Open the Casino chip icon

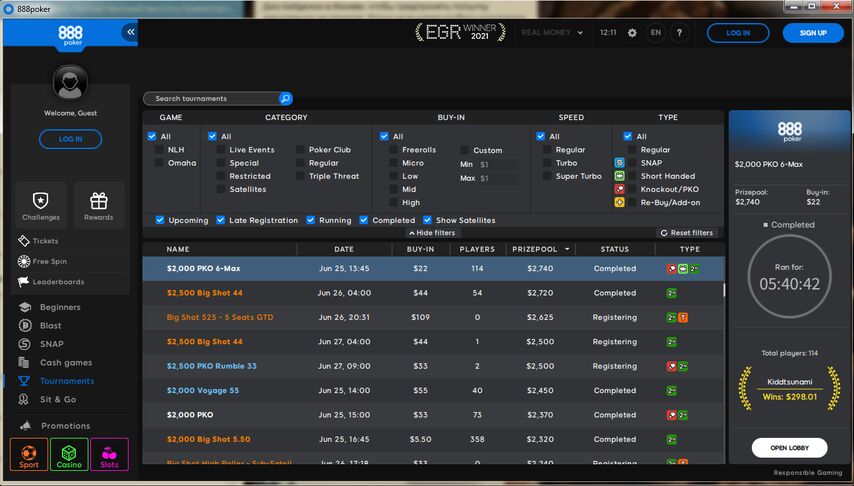pos(69,454)
